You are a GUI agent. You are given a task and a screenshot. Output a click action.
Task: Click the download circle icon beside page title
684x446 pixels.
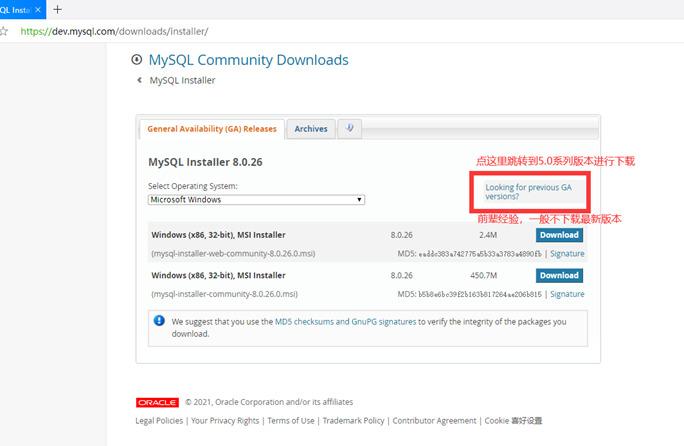click(x=137, y=59)
